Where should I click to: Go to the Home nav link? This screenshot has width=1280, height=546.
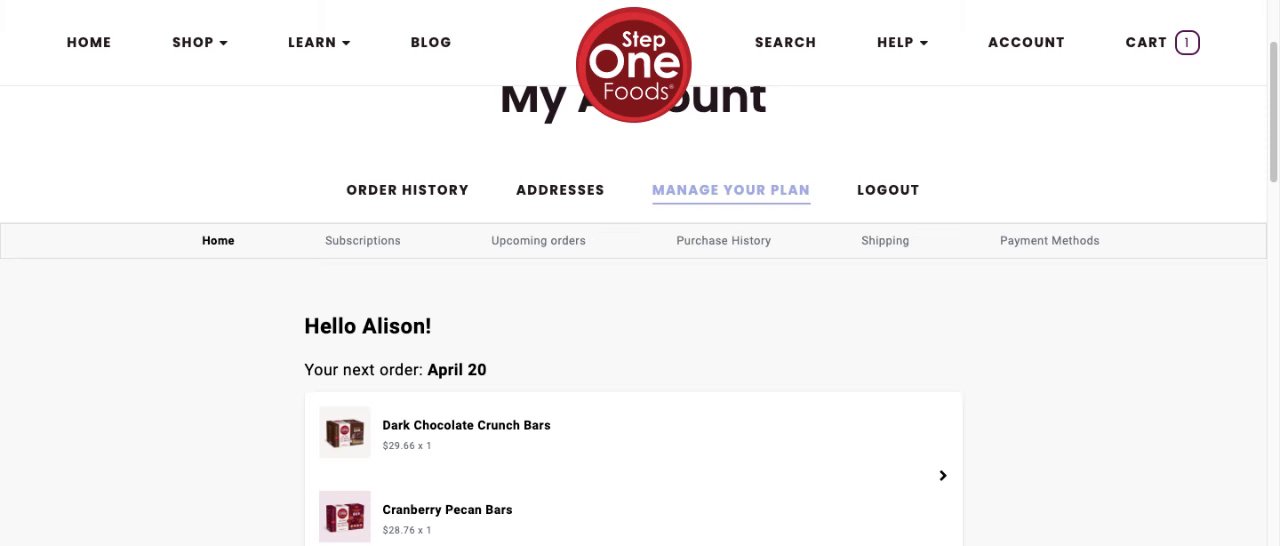[x=89, y=42]
